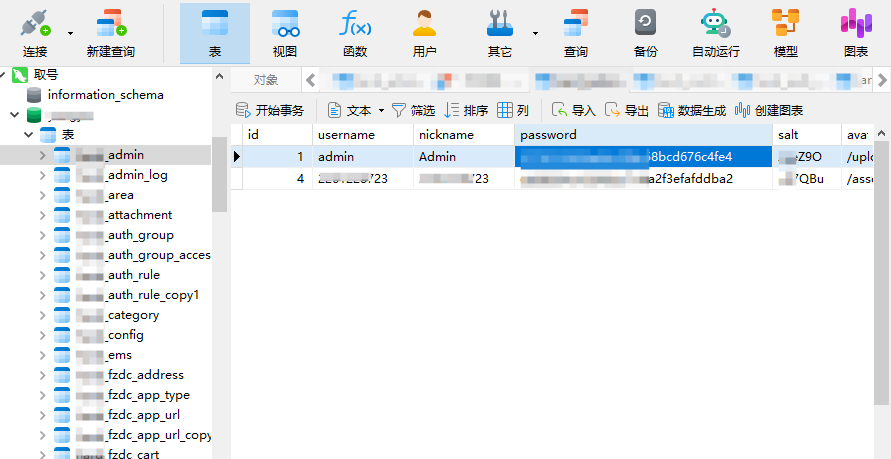This screenshot has height=459, width=891.
Task: Expand the 连接 dropdown arrow
Action: 70,33
